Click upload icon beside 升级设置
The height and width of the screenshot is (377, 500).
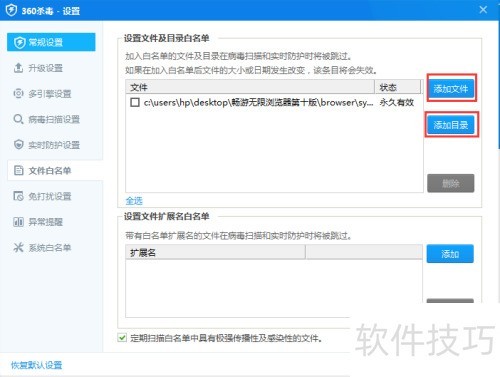pyautogui.click(x=18, y=68)
